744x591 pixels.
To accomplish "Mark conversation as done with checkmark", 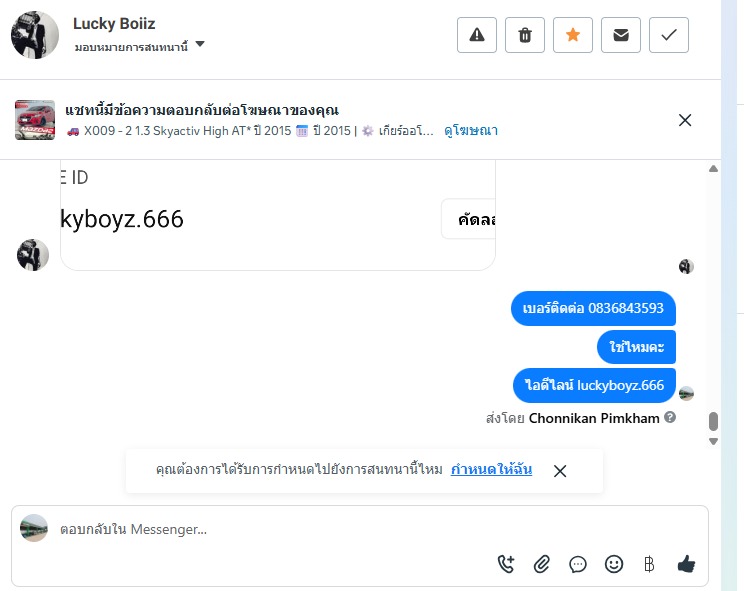I will [669, 35].
